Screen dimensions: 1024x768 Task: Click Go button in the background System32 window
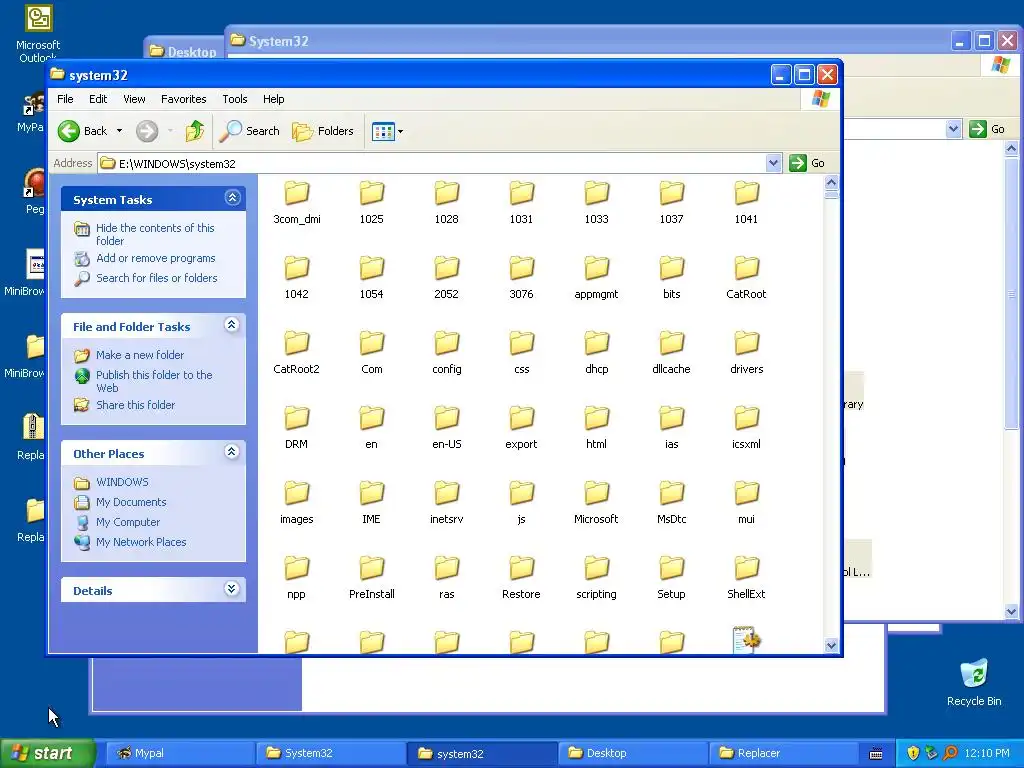tap(987, 129)
